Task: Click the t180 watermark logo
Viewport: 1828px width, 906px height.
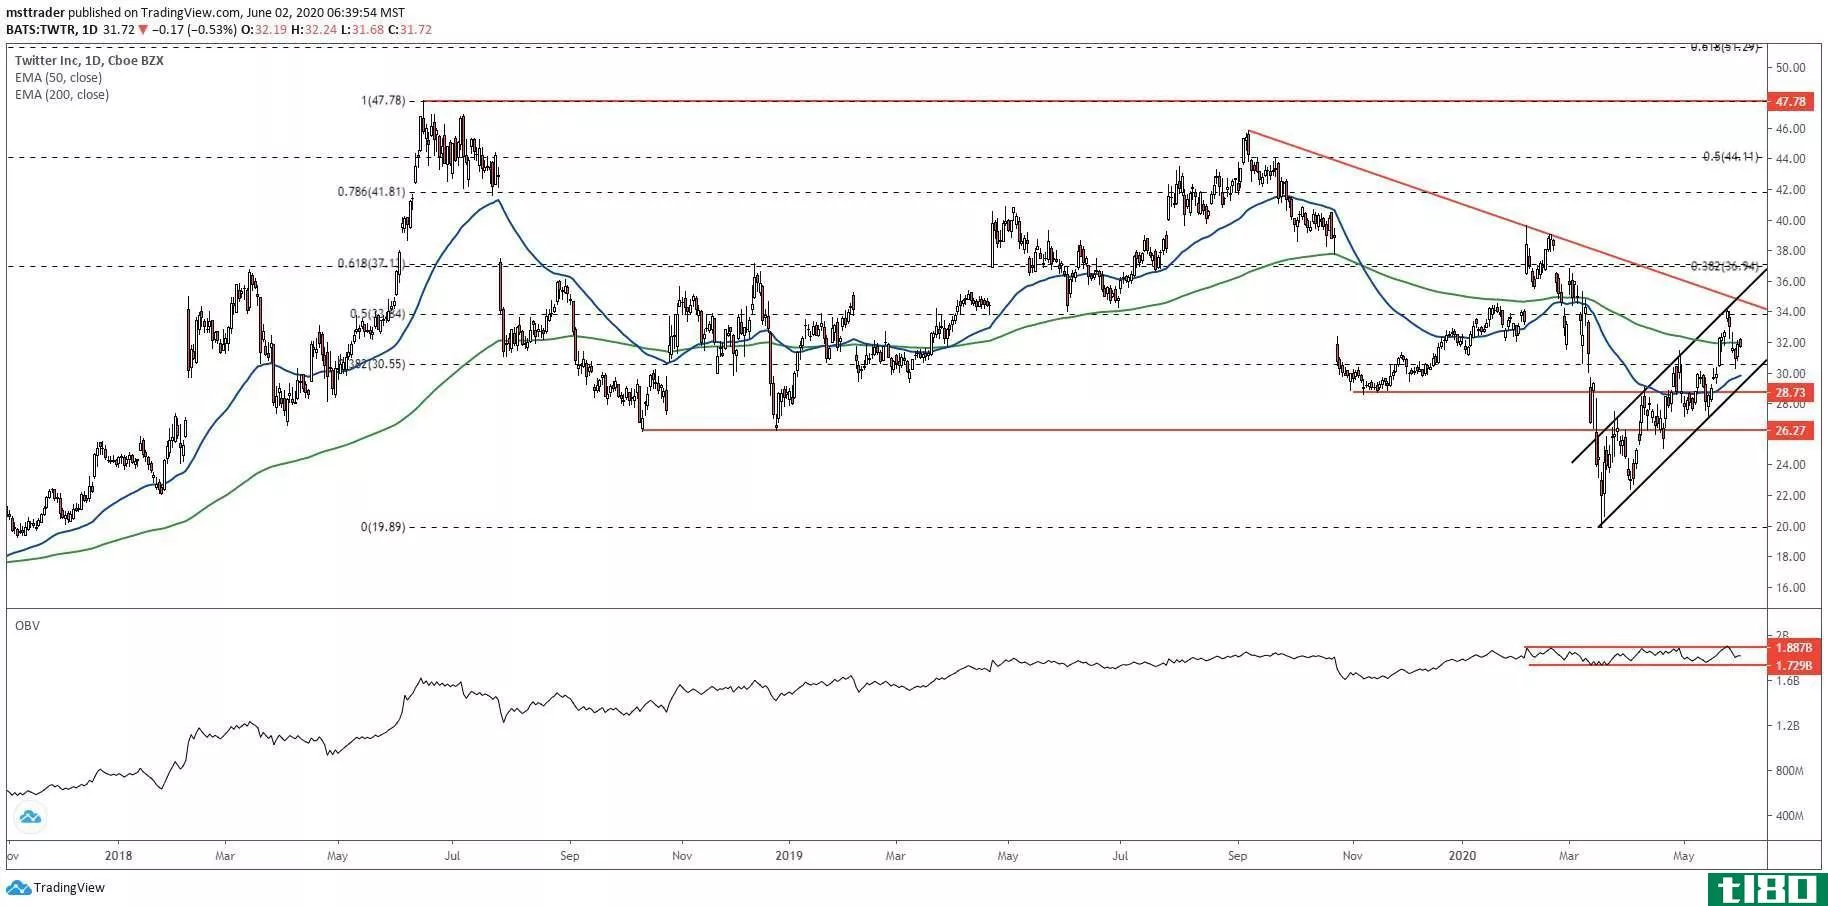Action: coord(1768,889)
